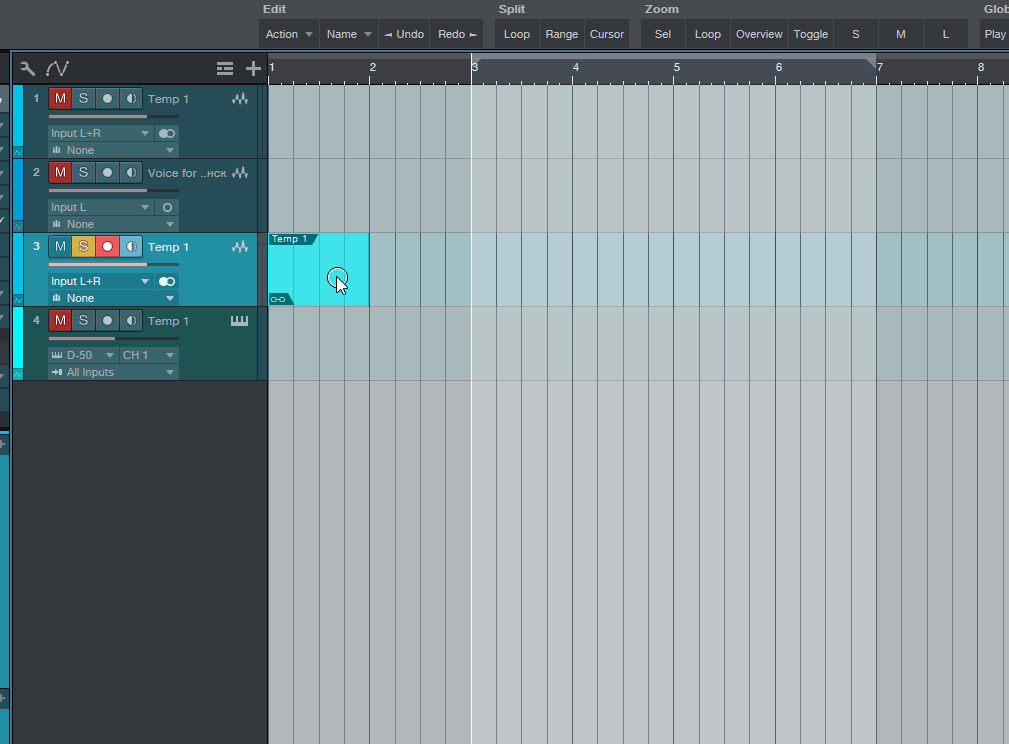Arm record on track 4
Screen dimensions: 1009x744
(x=107, y=321)
